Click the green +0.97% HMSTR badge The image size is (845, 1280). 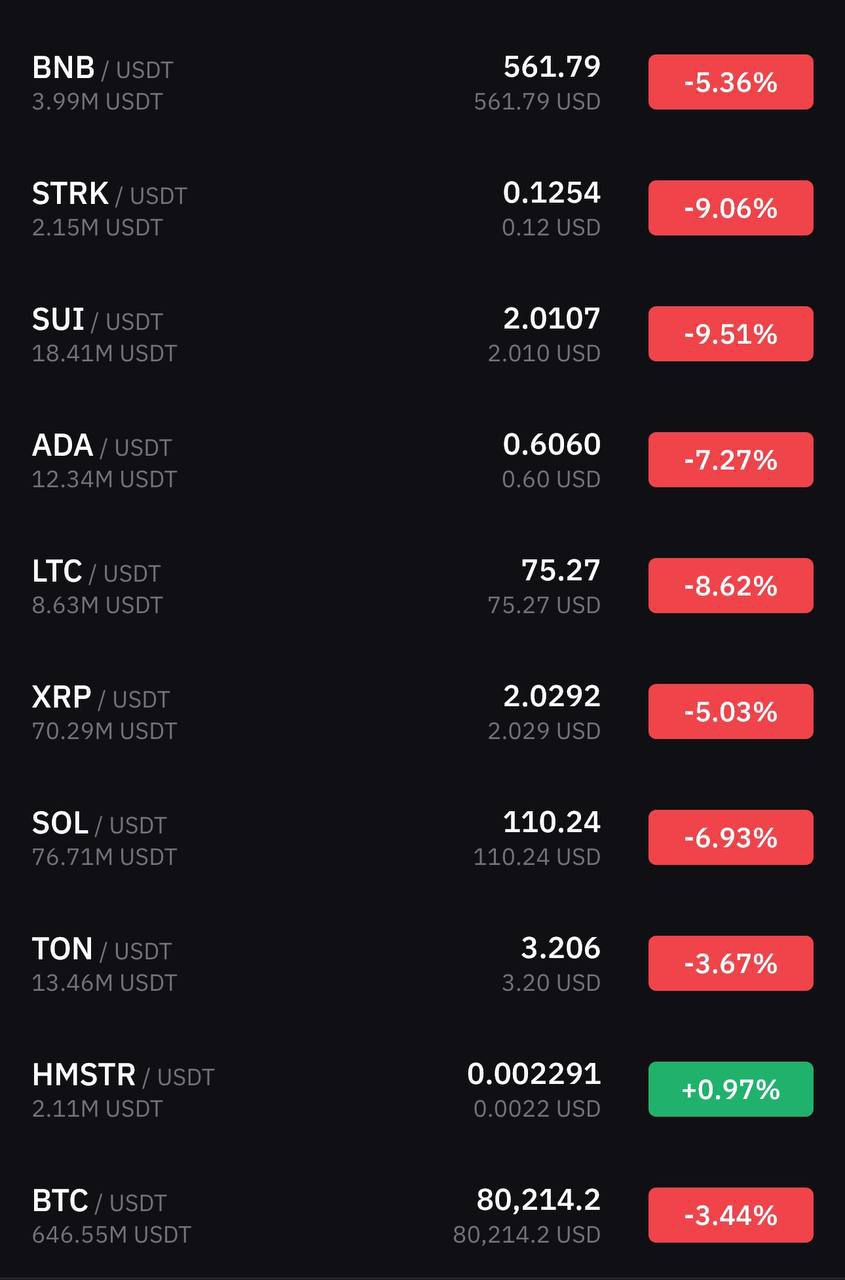(730, 1090)
